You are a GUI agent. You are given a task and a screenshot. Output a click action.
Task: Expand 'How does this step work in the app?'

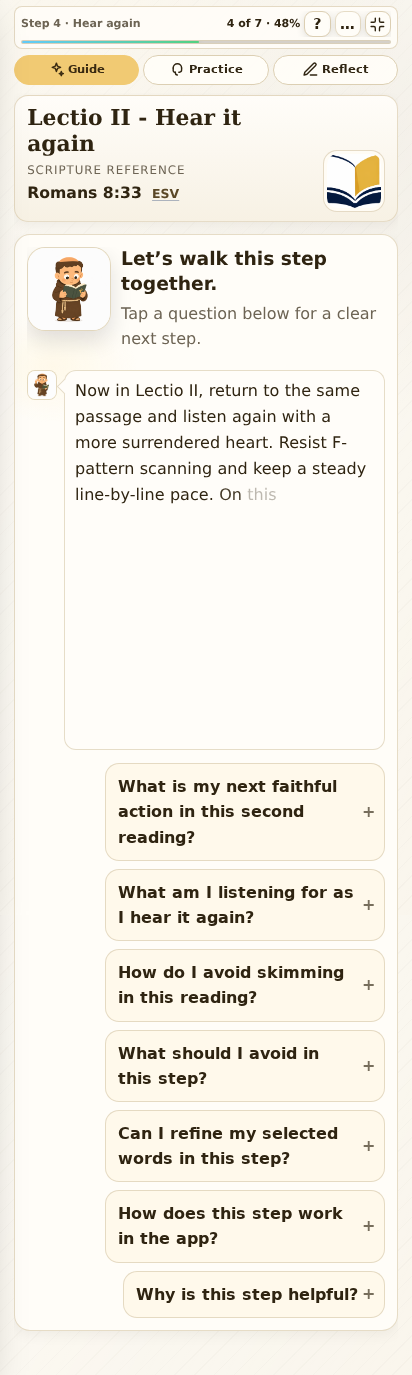coord(245,1226)
